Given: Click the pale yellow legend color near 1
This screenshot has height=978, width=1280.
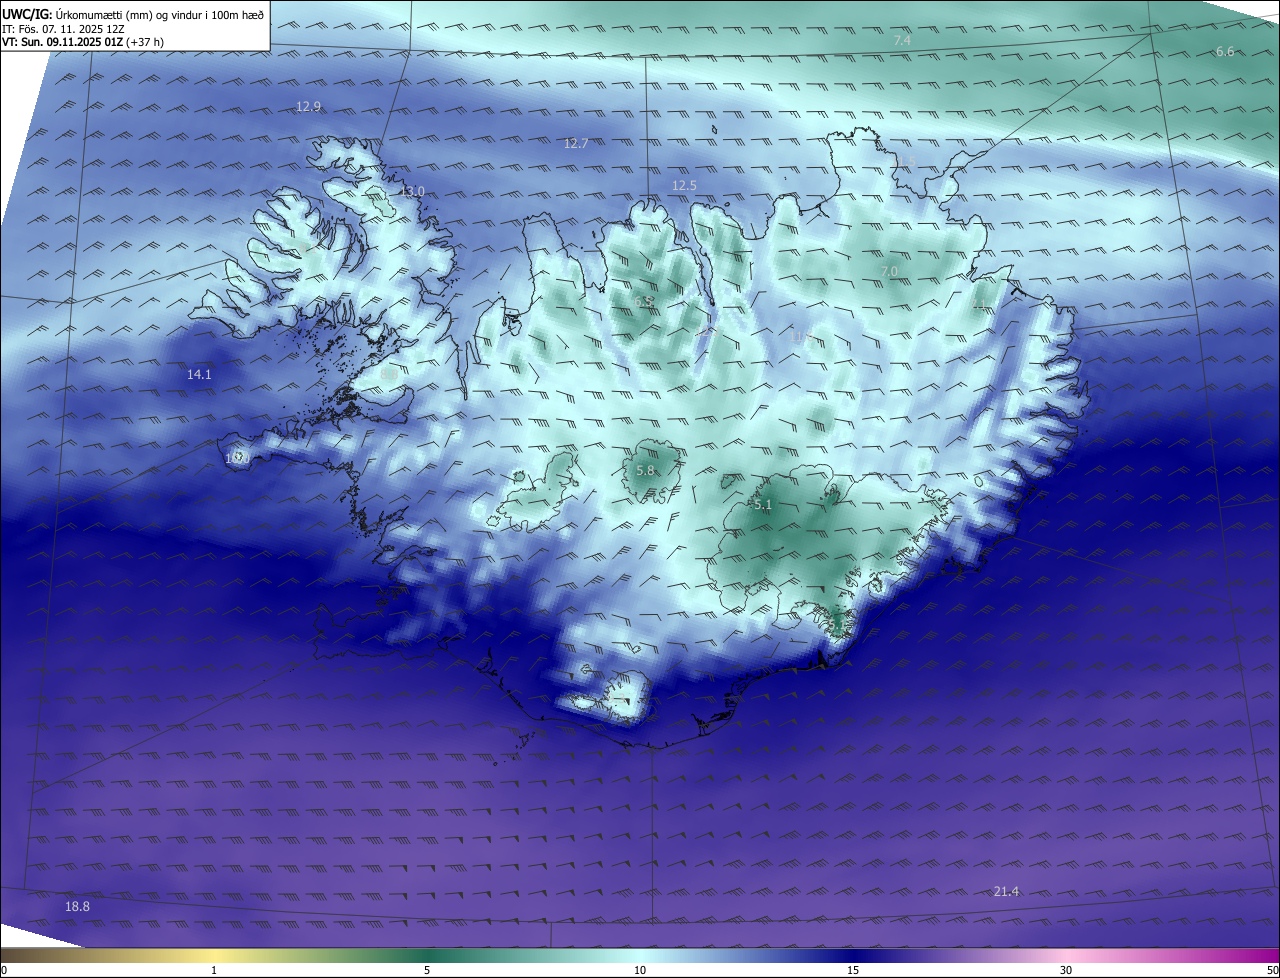Looking at the screenshot, I should pyautogui.click(x=214, y=955).
